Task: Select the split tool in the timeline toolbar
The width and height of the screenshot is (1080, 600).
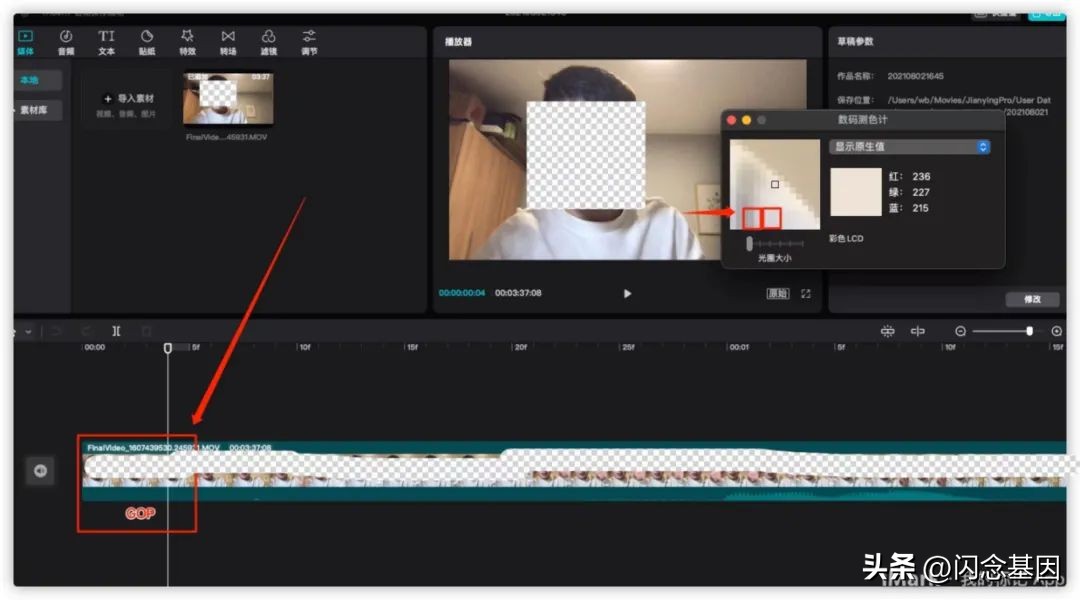Action: (116, 331)
